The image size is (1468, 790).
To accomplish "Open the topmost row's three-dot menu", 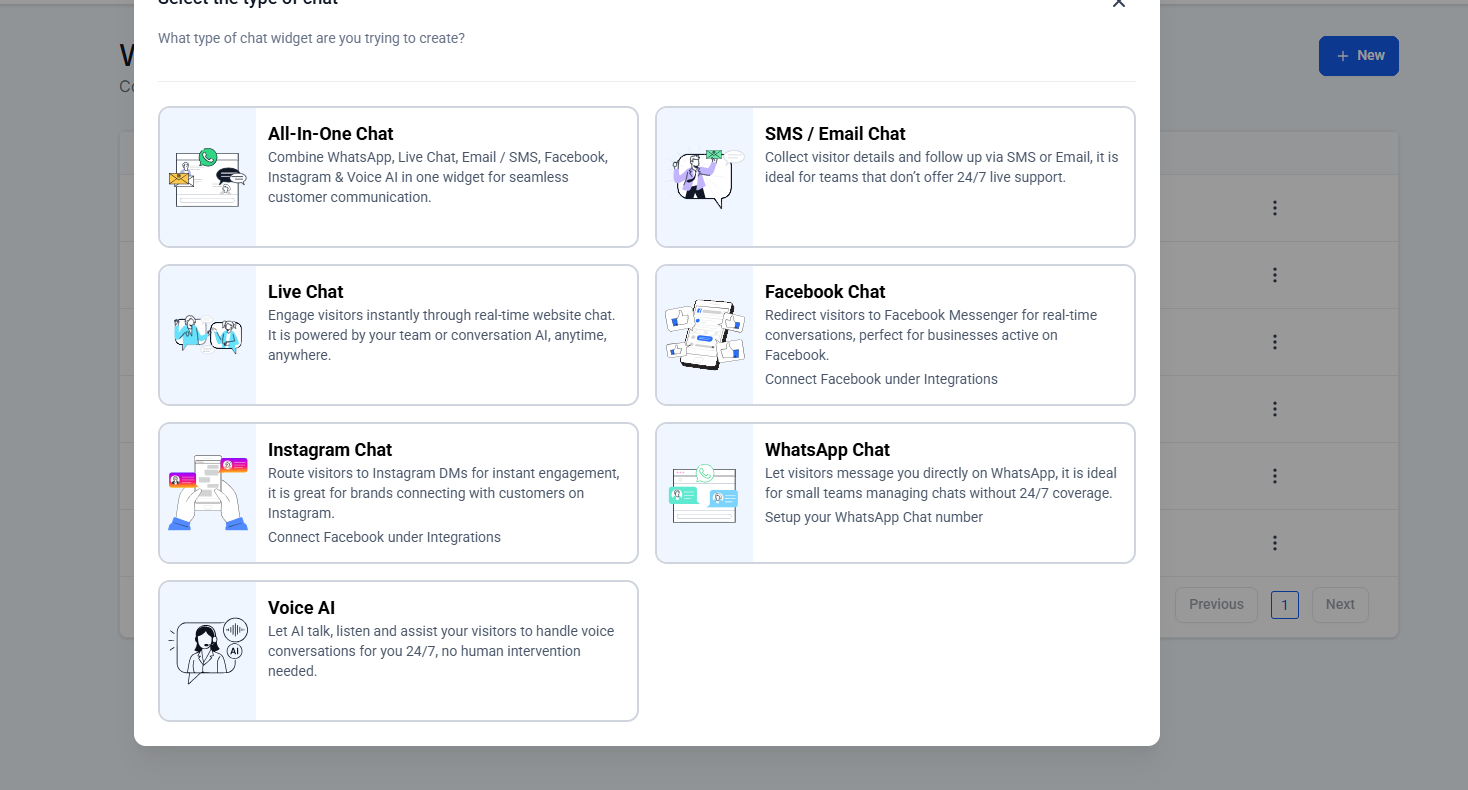I will [x=1275, y=208].
